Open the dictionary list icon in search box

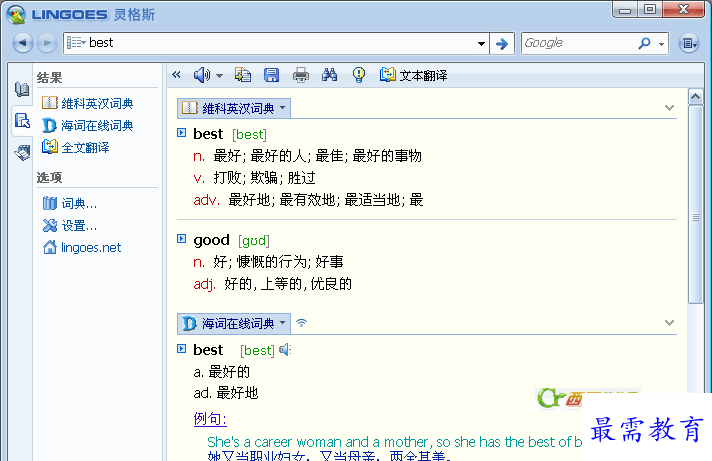(x=76, y=43)
